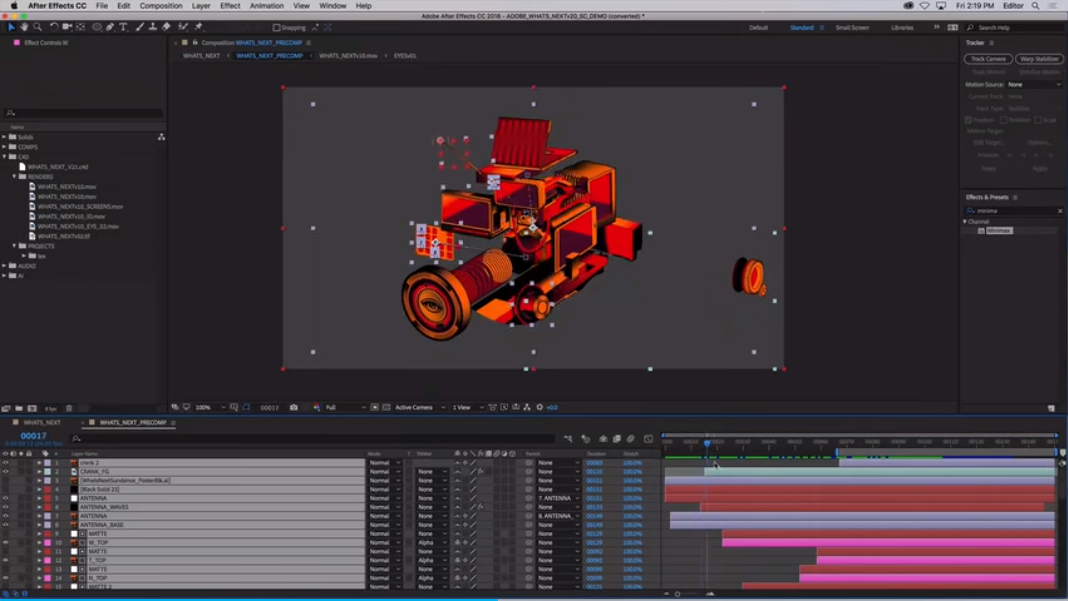Toggle visibility of the W_TOP layer
Screen dimensions: 1068x601
[x=5, y=543]
